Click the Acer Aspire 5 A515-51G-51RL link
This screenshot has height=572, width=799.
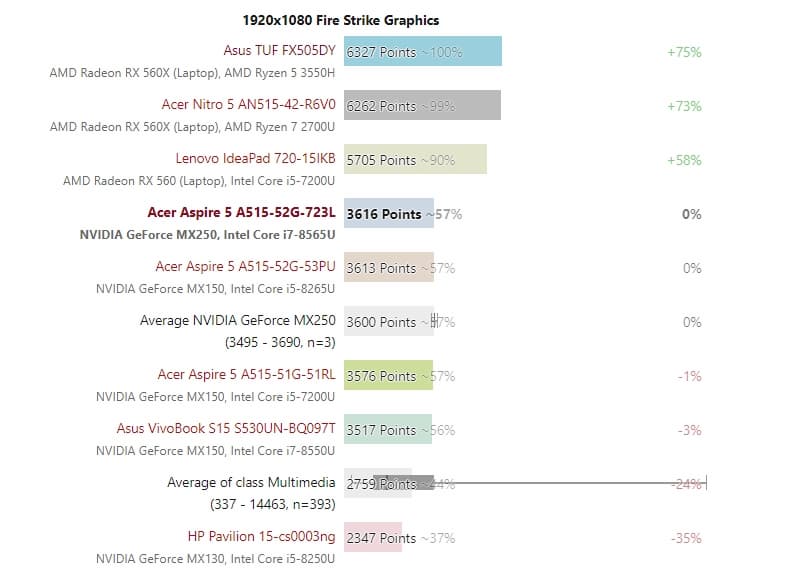(x=246, y=374)
